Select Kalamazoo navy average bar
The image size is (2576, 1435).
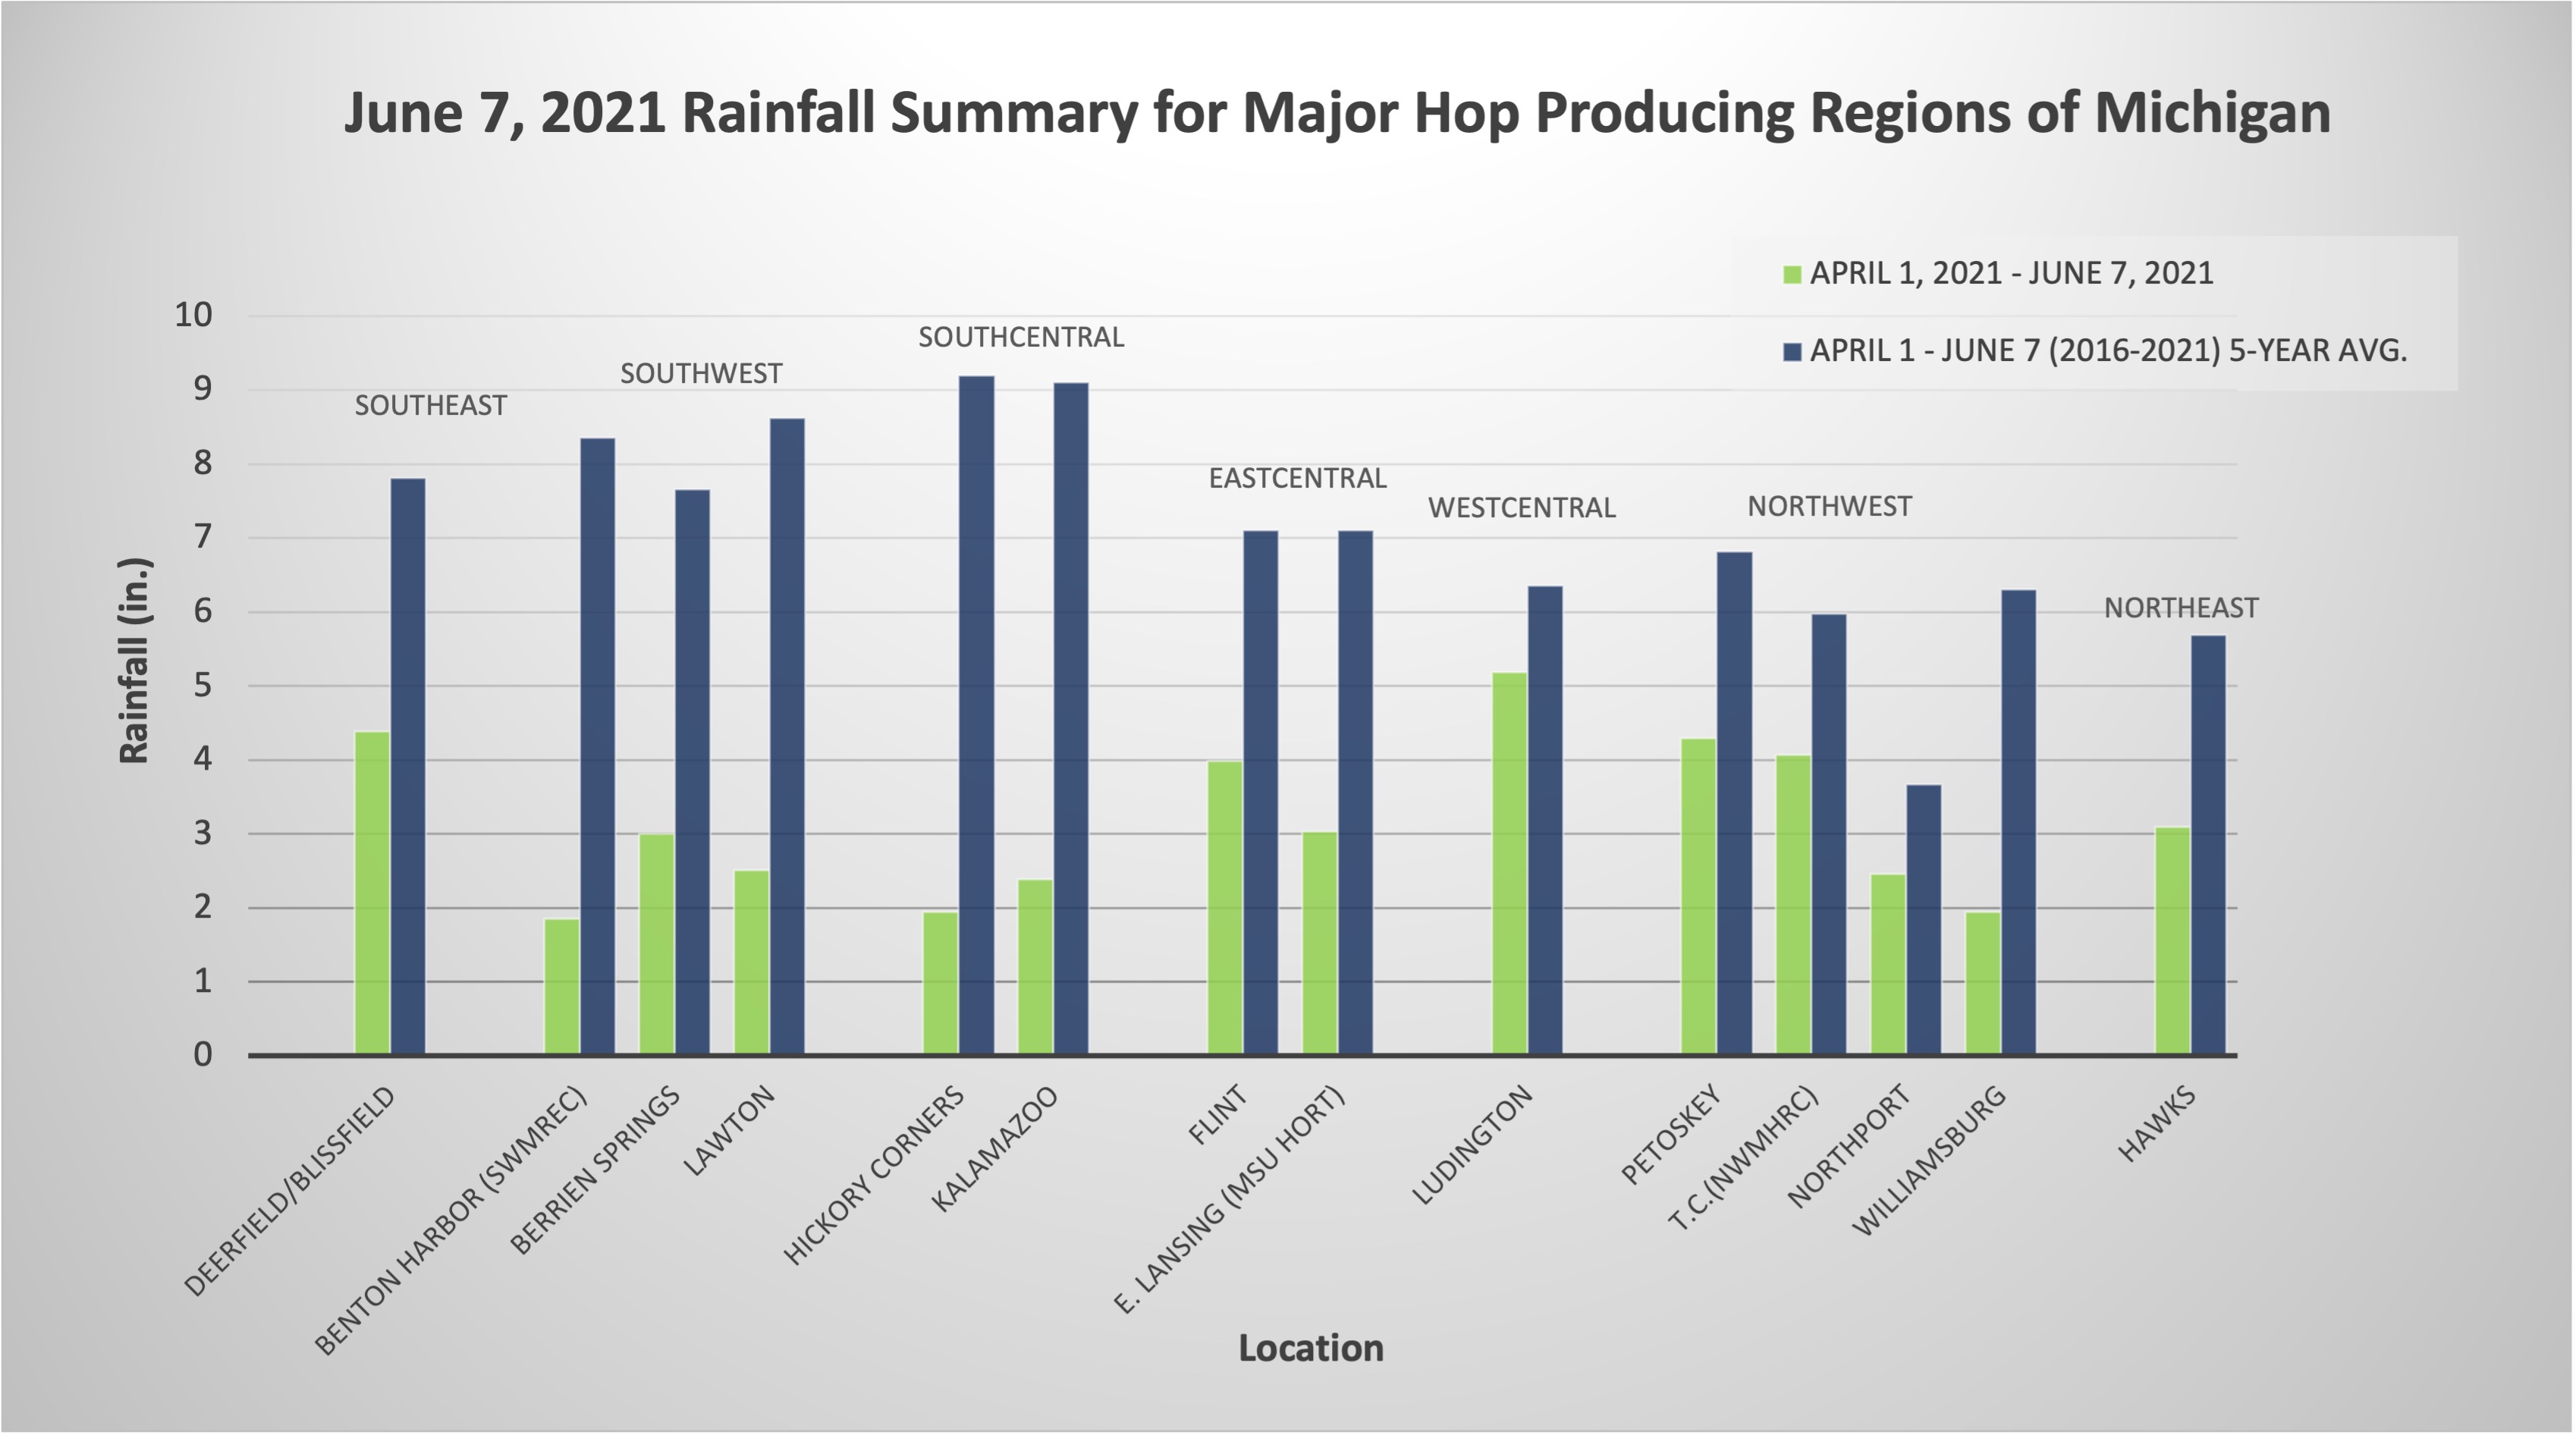click(1071, 719)
